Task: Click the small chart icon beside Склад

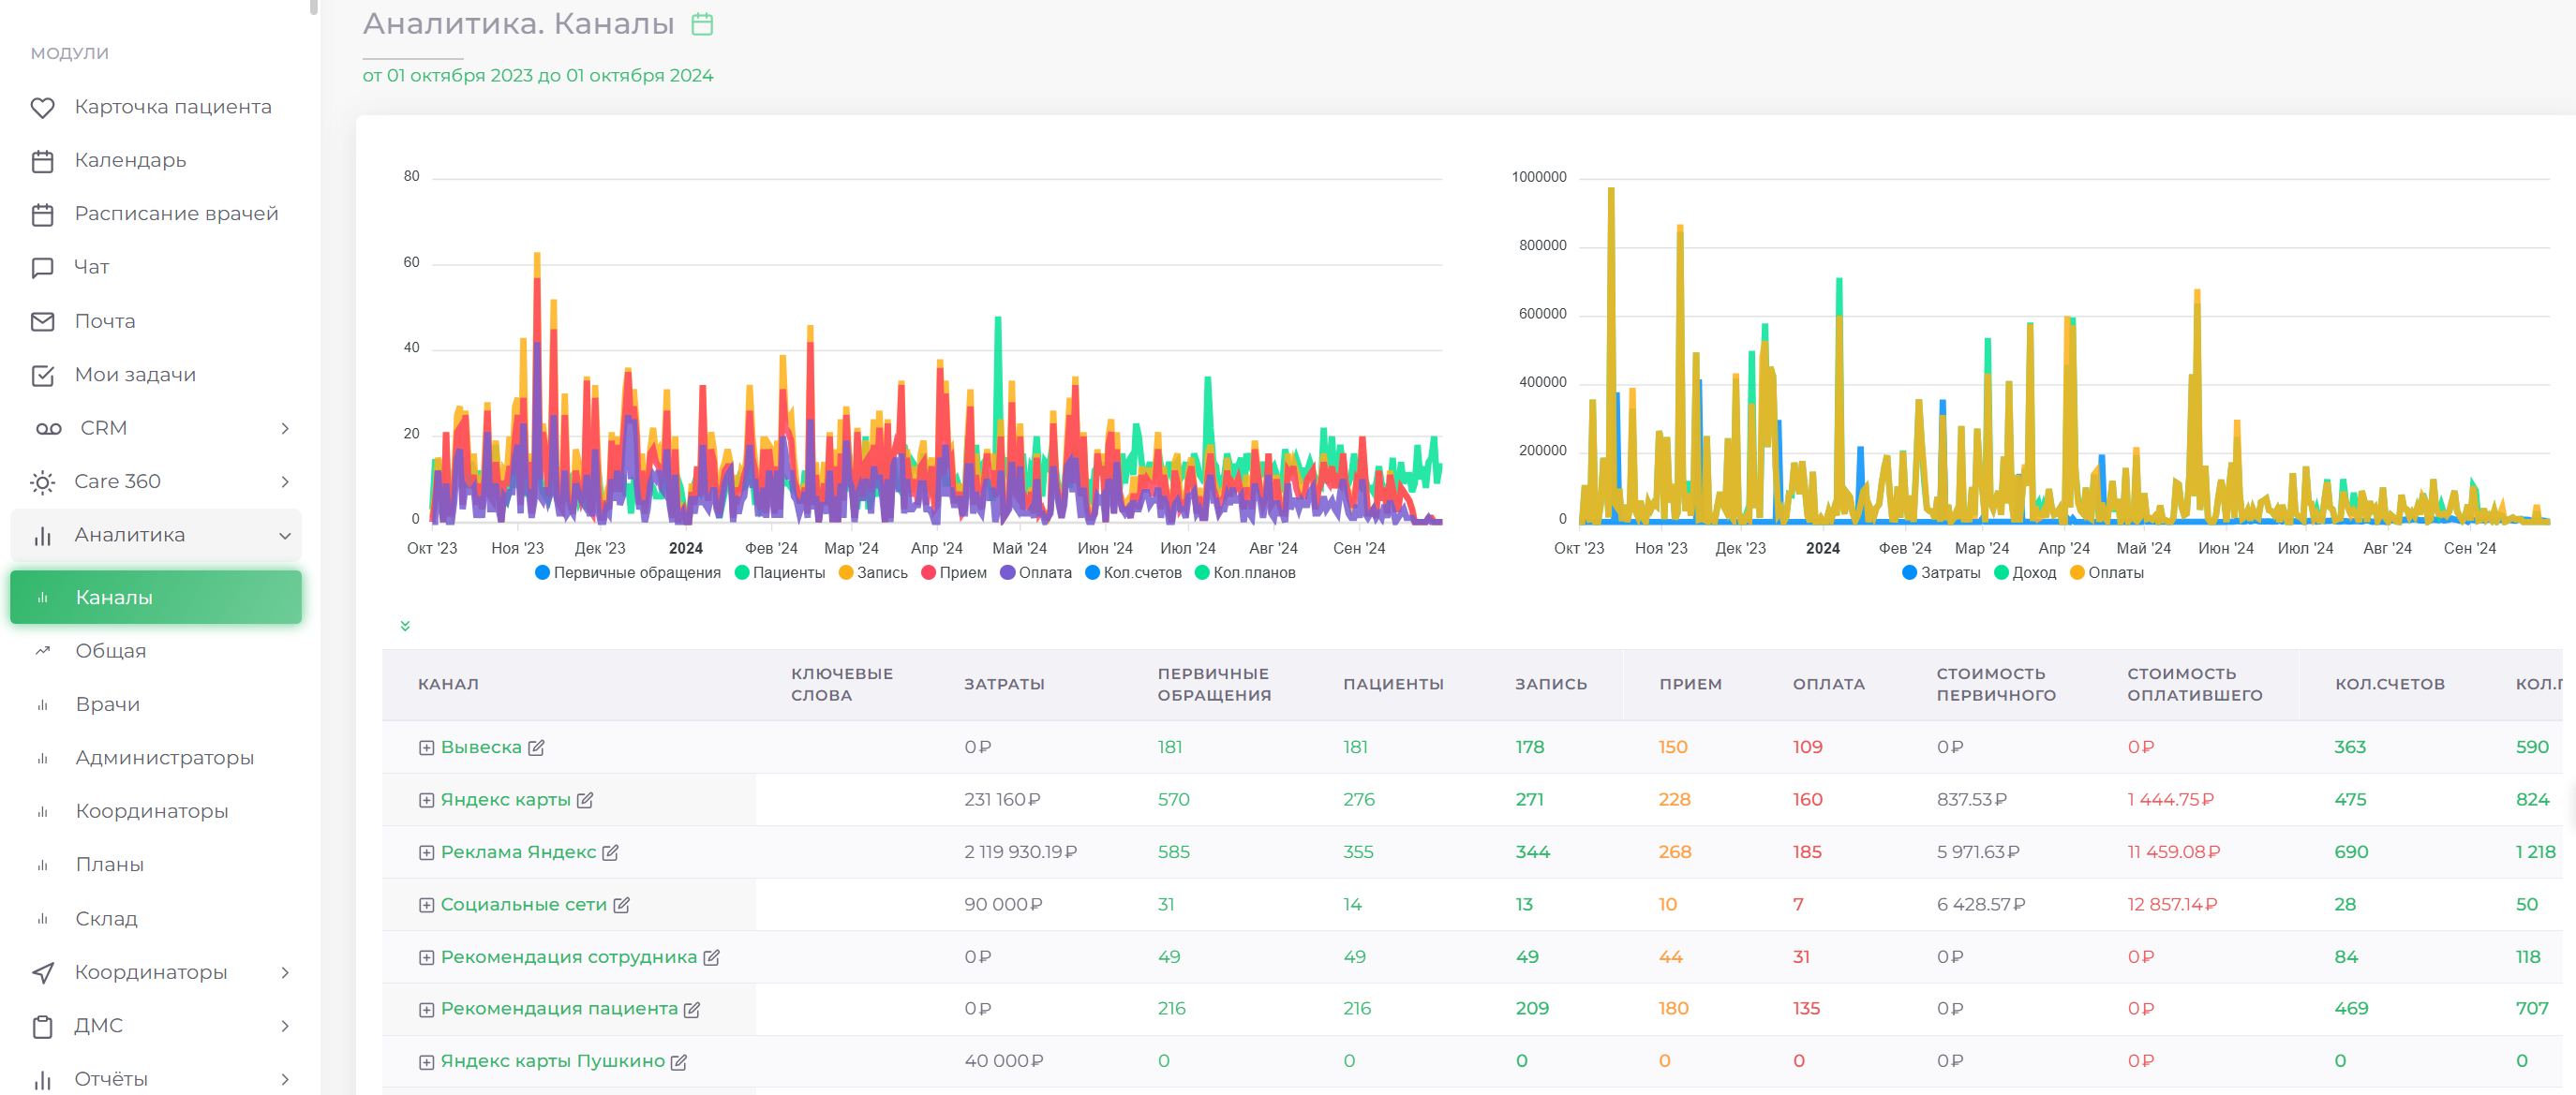Action: (x=42, y=919)
